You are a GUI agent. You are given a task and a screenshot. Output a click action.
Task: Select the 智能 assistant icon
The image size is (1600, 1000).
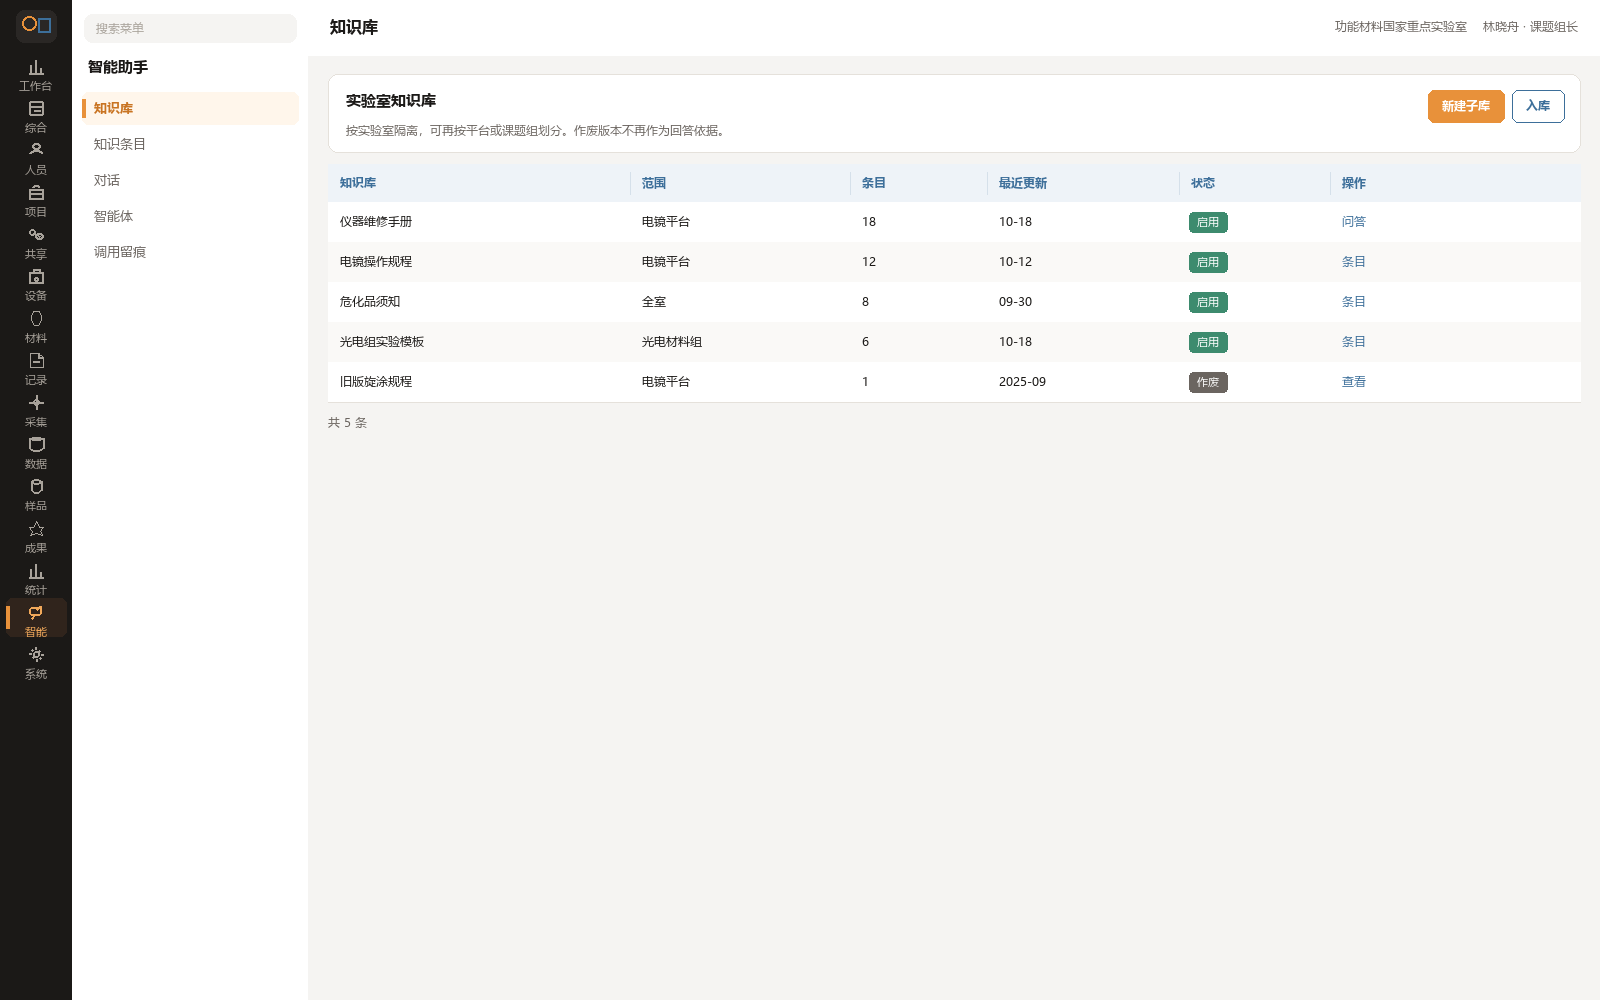tap(36, 618)
